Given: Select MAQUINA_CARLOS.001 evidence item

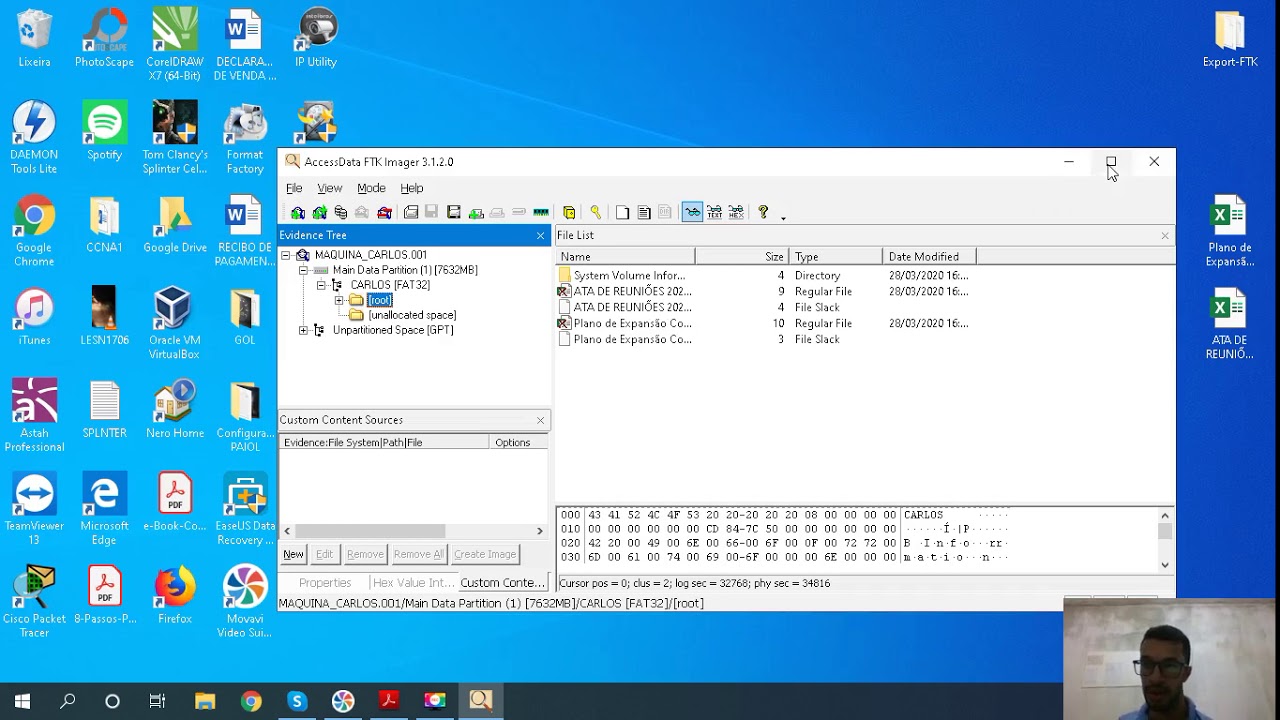Looking at the screenshot, I should (371, 255).
